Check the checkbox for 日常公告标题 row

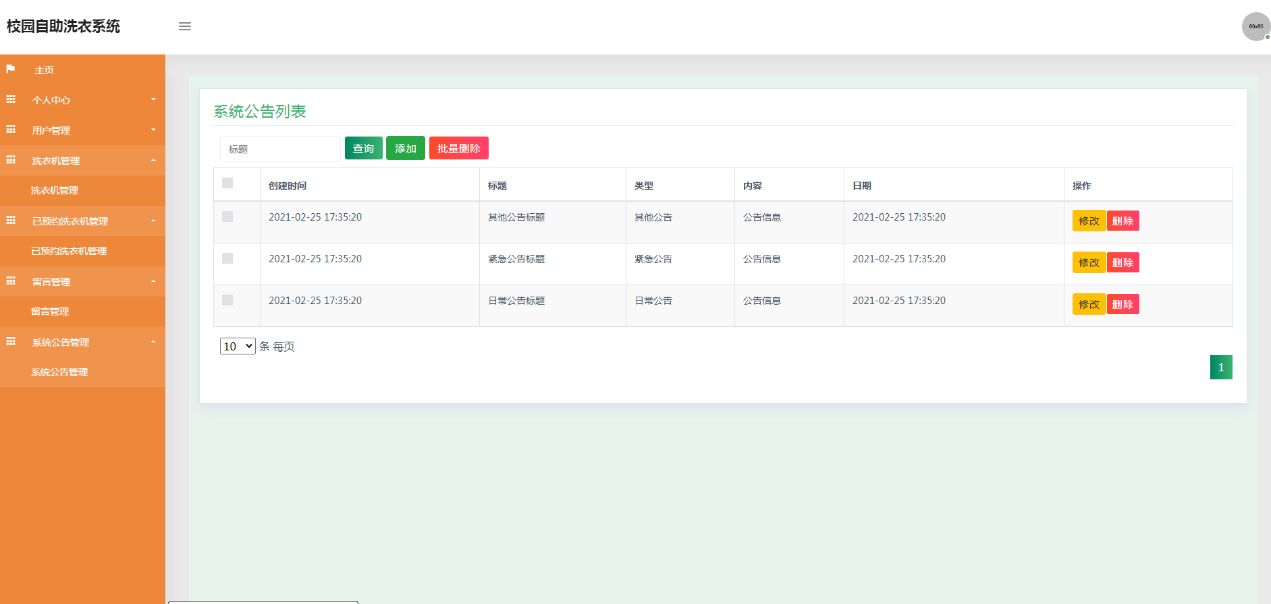pos(227,300)
